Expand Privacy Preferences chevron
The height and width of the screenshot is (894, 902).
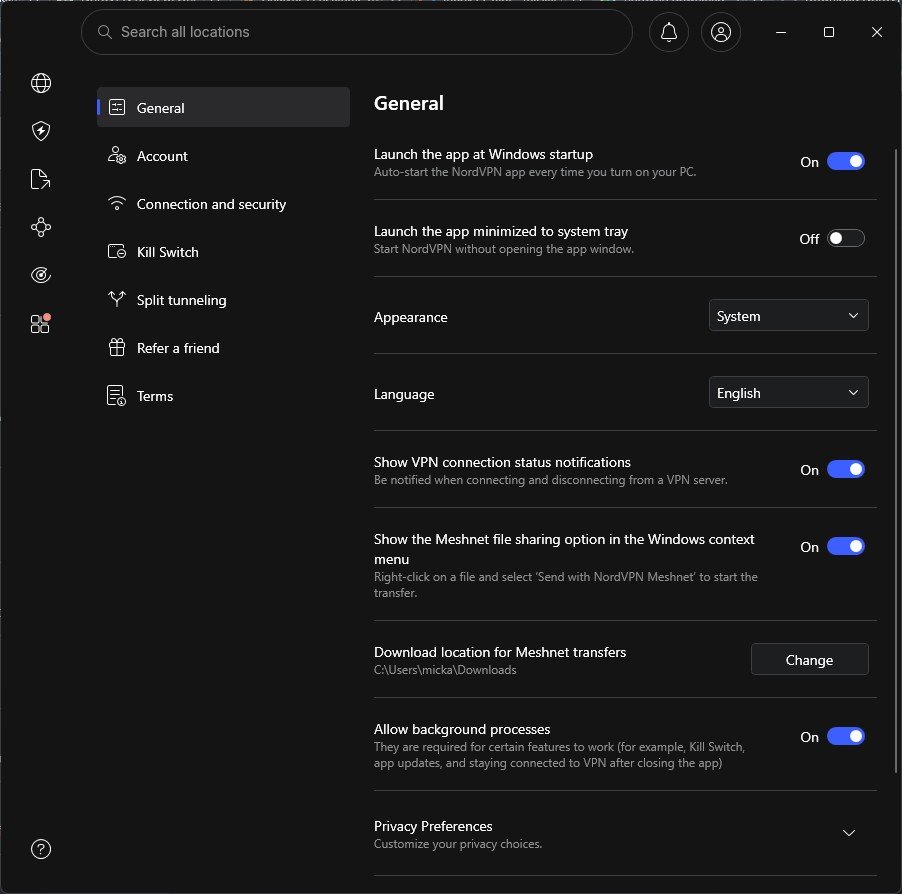click(x=849, y=833)
